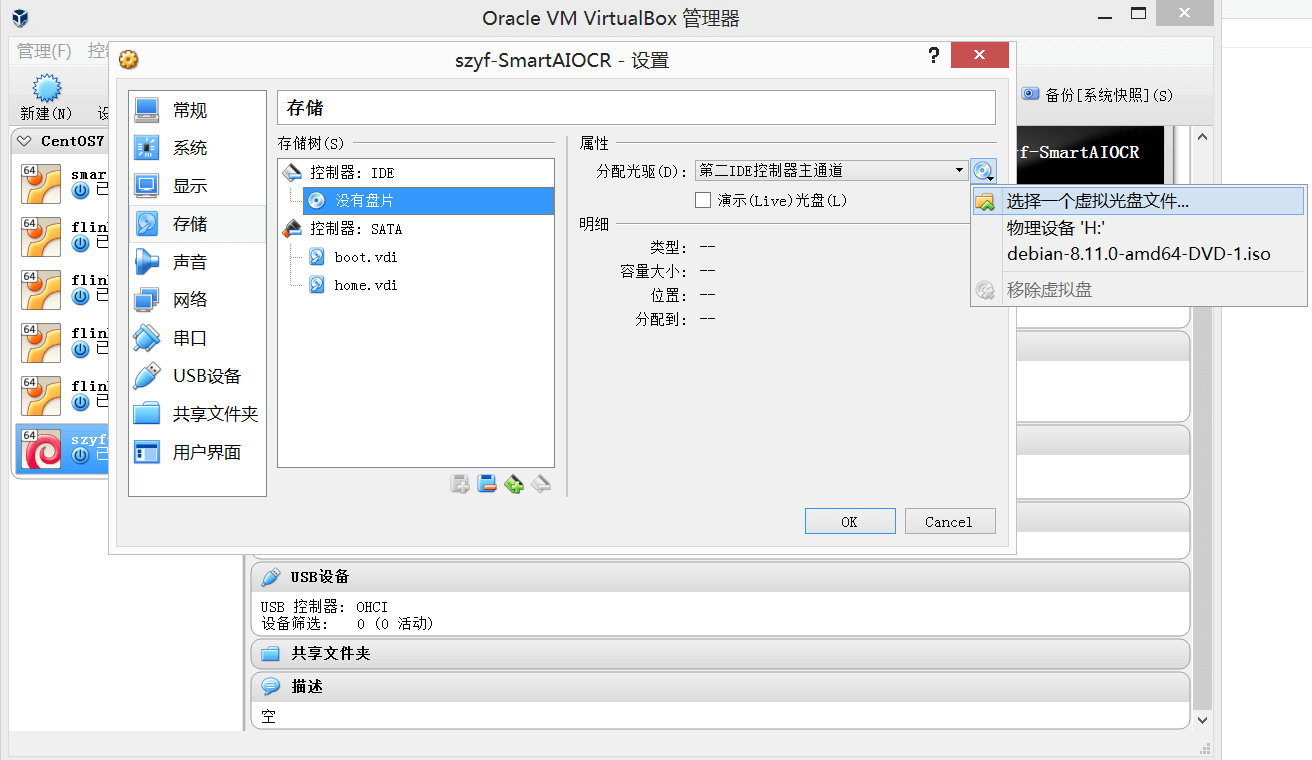This screenshot has height=760, width=1312.
Task: Open the Display (显示) settings category
Action: pos(197,186)
